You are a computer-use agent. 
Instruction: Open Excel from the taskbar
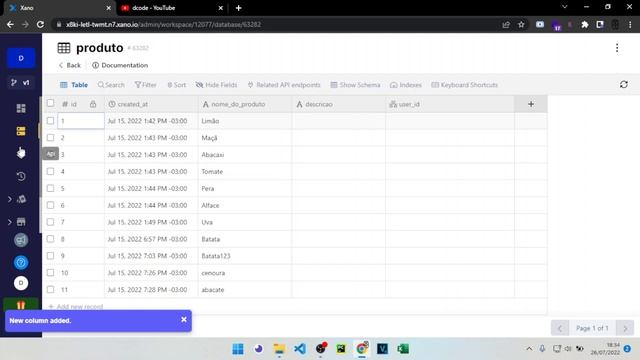[x=403, y=349]
